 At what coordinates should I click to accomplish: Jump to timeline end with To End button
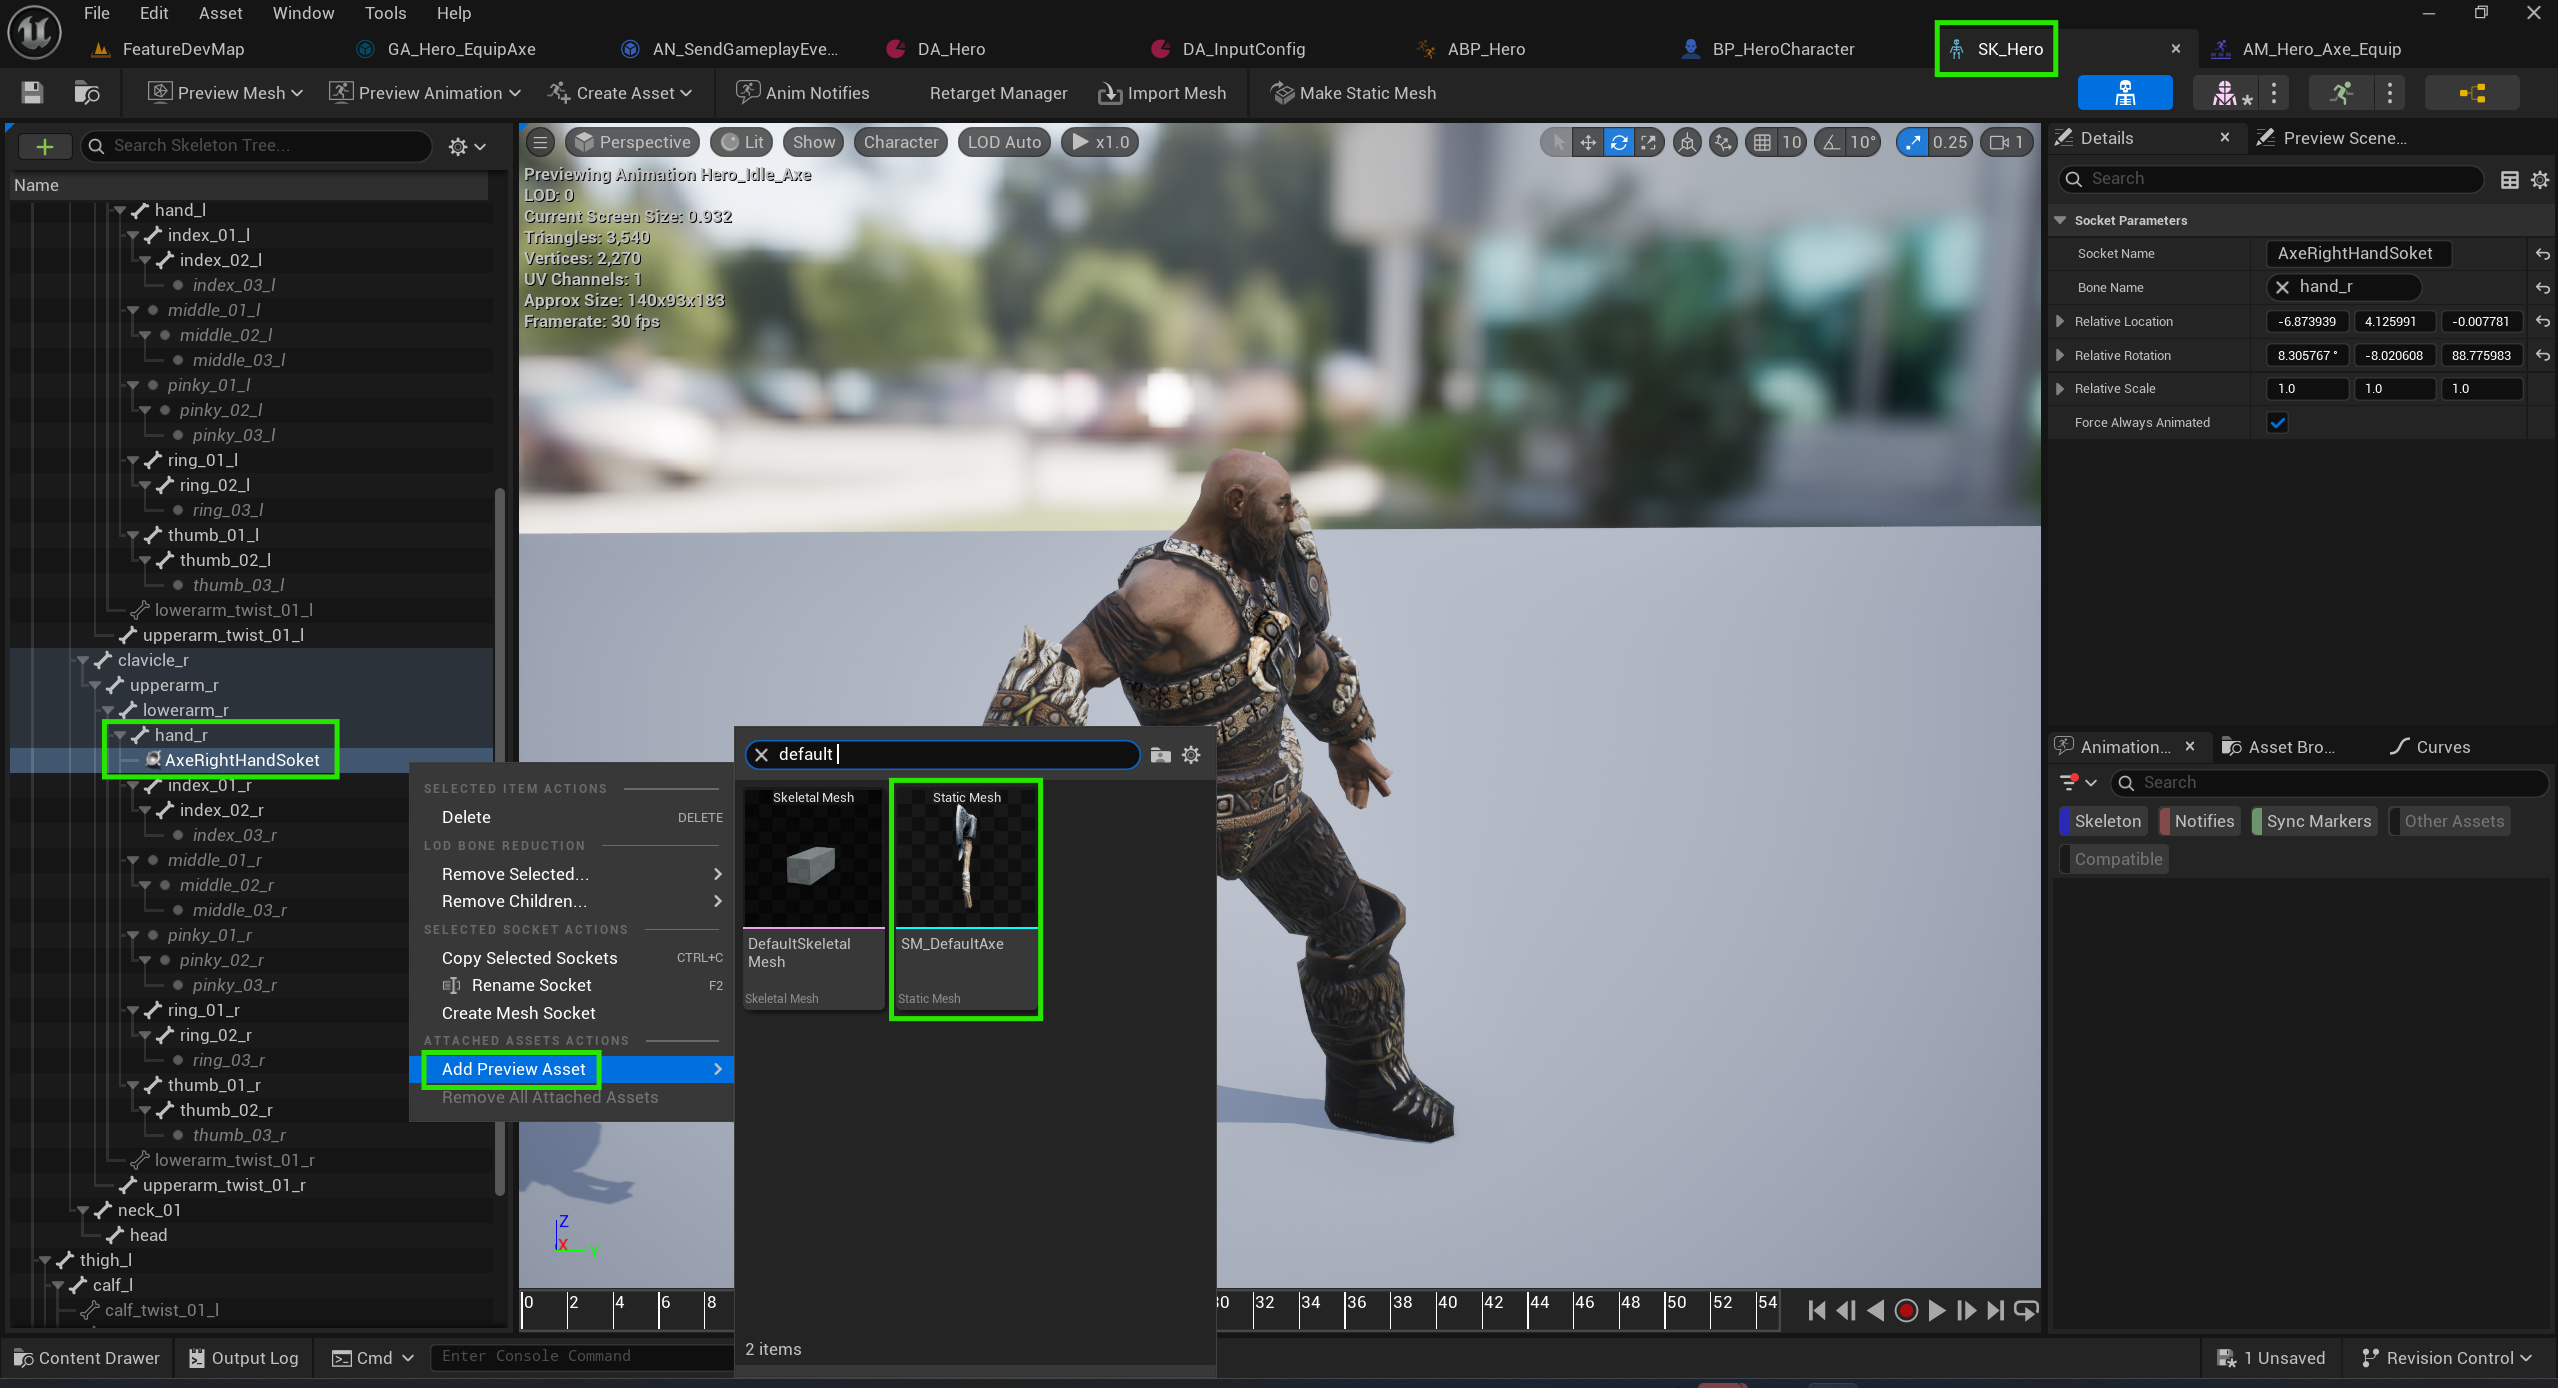pos(1996,1310)
